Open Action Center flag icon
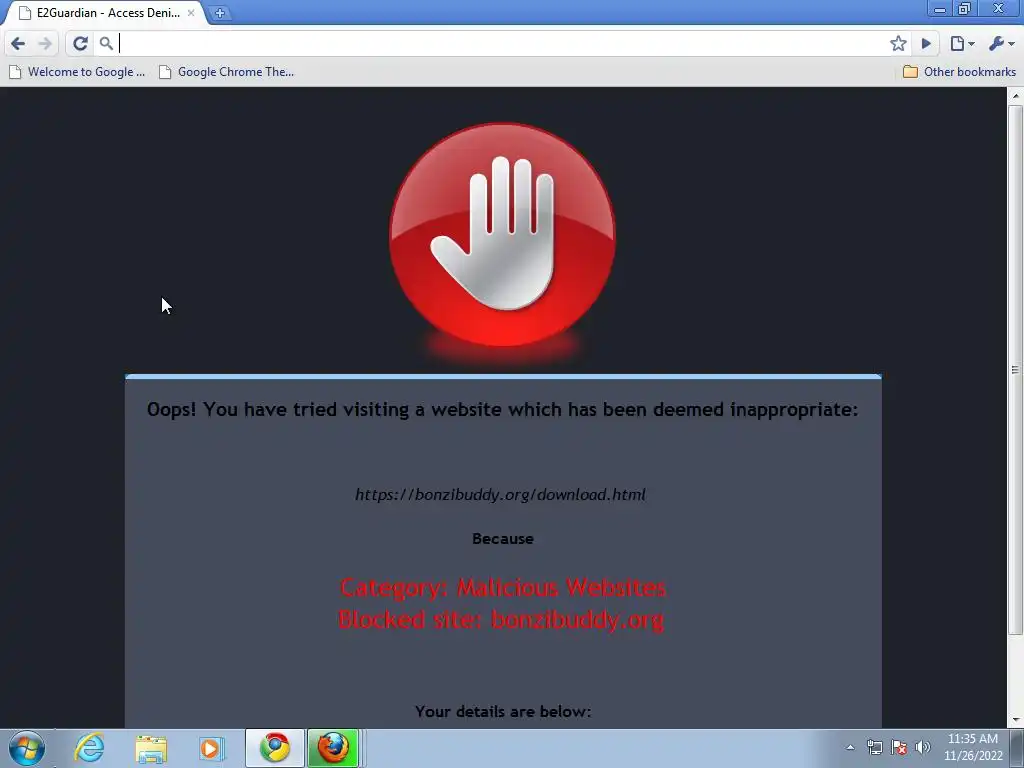Screen dimensions: 1024x768 pyautogui.click(x=899, y=747)
